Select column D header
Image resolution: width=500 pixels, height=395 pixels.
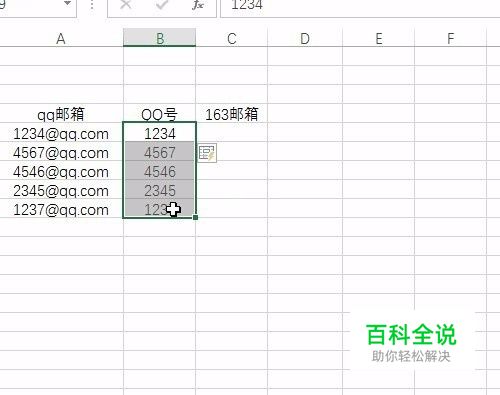(305, 39)
